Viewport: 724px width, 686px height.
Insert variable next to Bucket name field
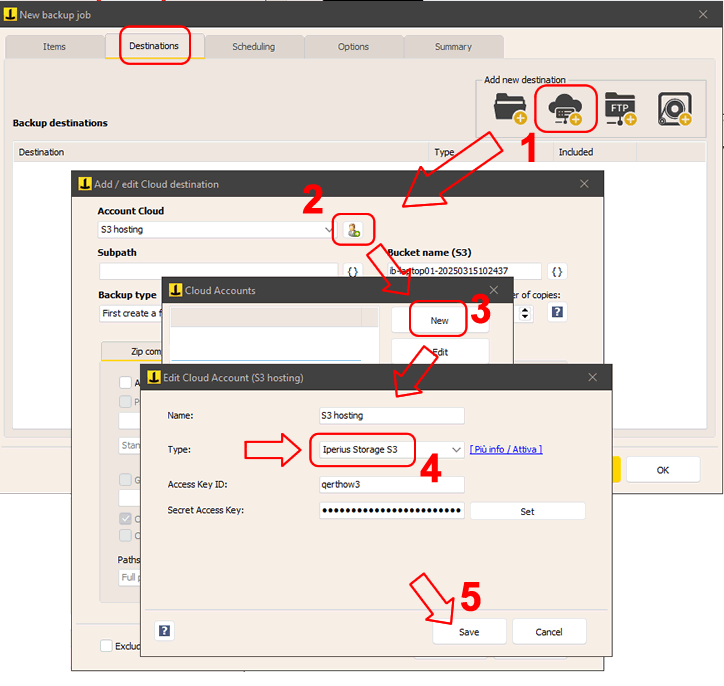pos(557,271)
